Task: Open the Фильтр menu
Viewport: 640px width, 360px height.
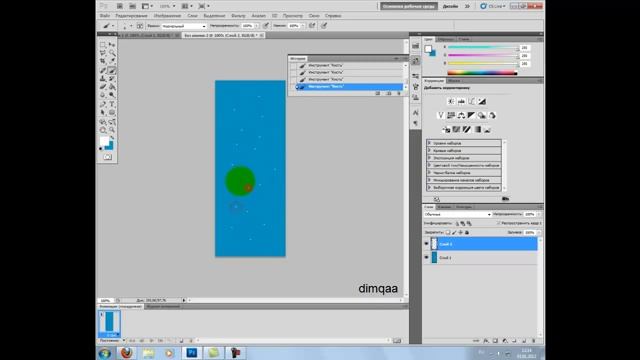Action: click(x=238, y=16)
